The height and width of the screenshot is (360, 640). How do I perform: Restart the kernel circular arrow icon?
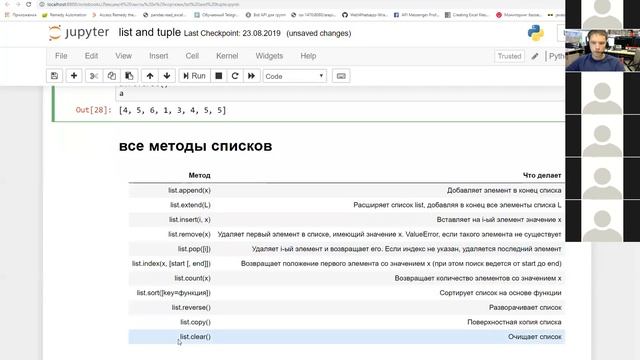coord(235,76)
